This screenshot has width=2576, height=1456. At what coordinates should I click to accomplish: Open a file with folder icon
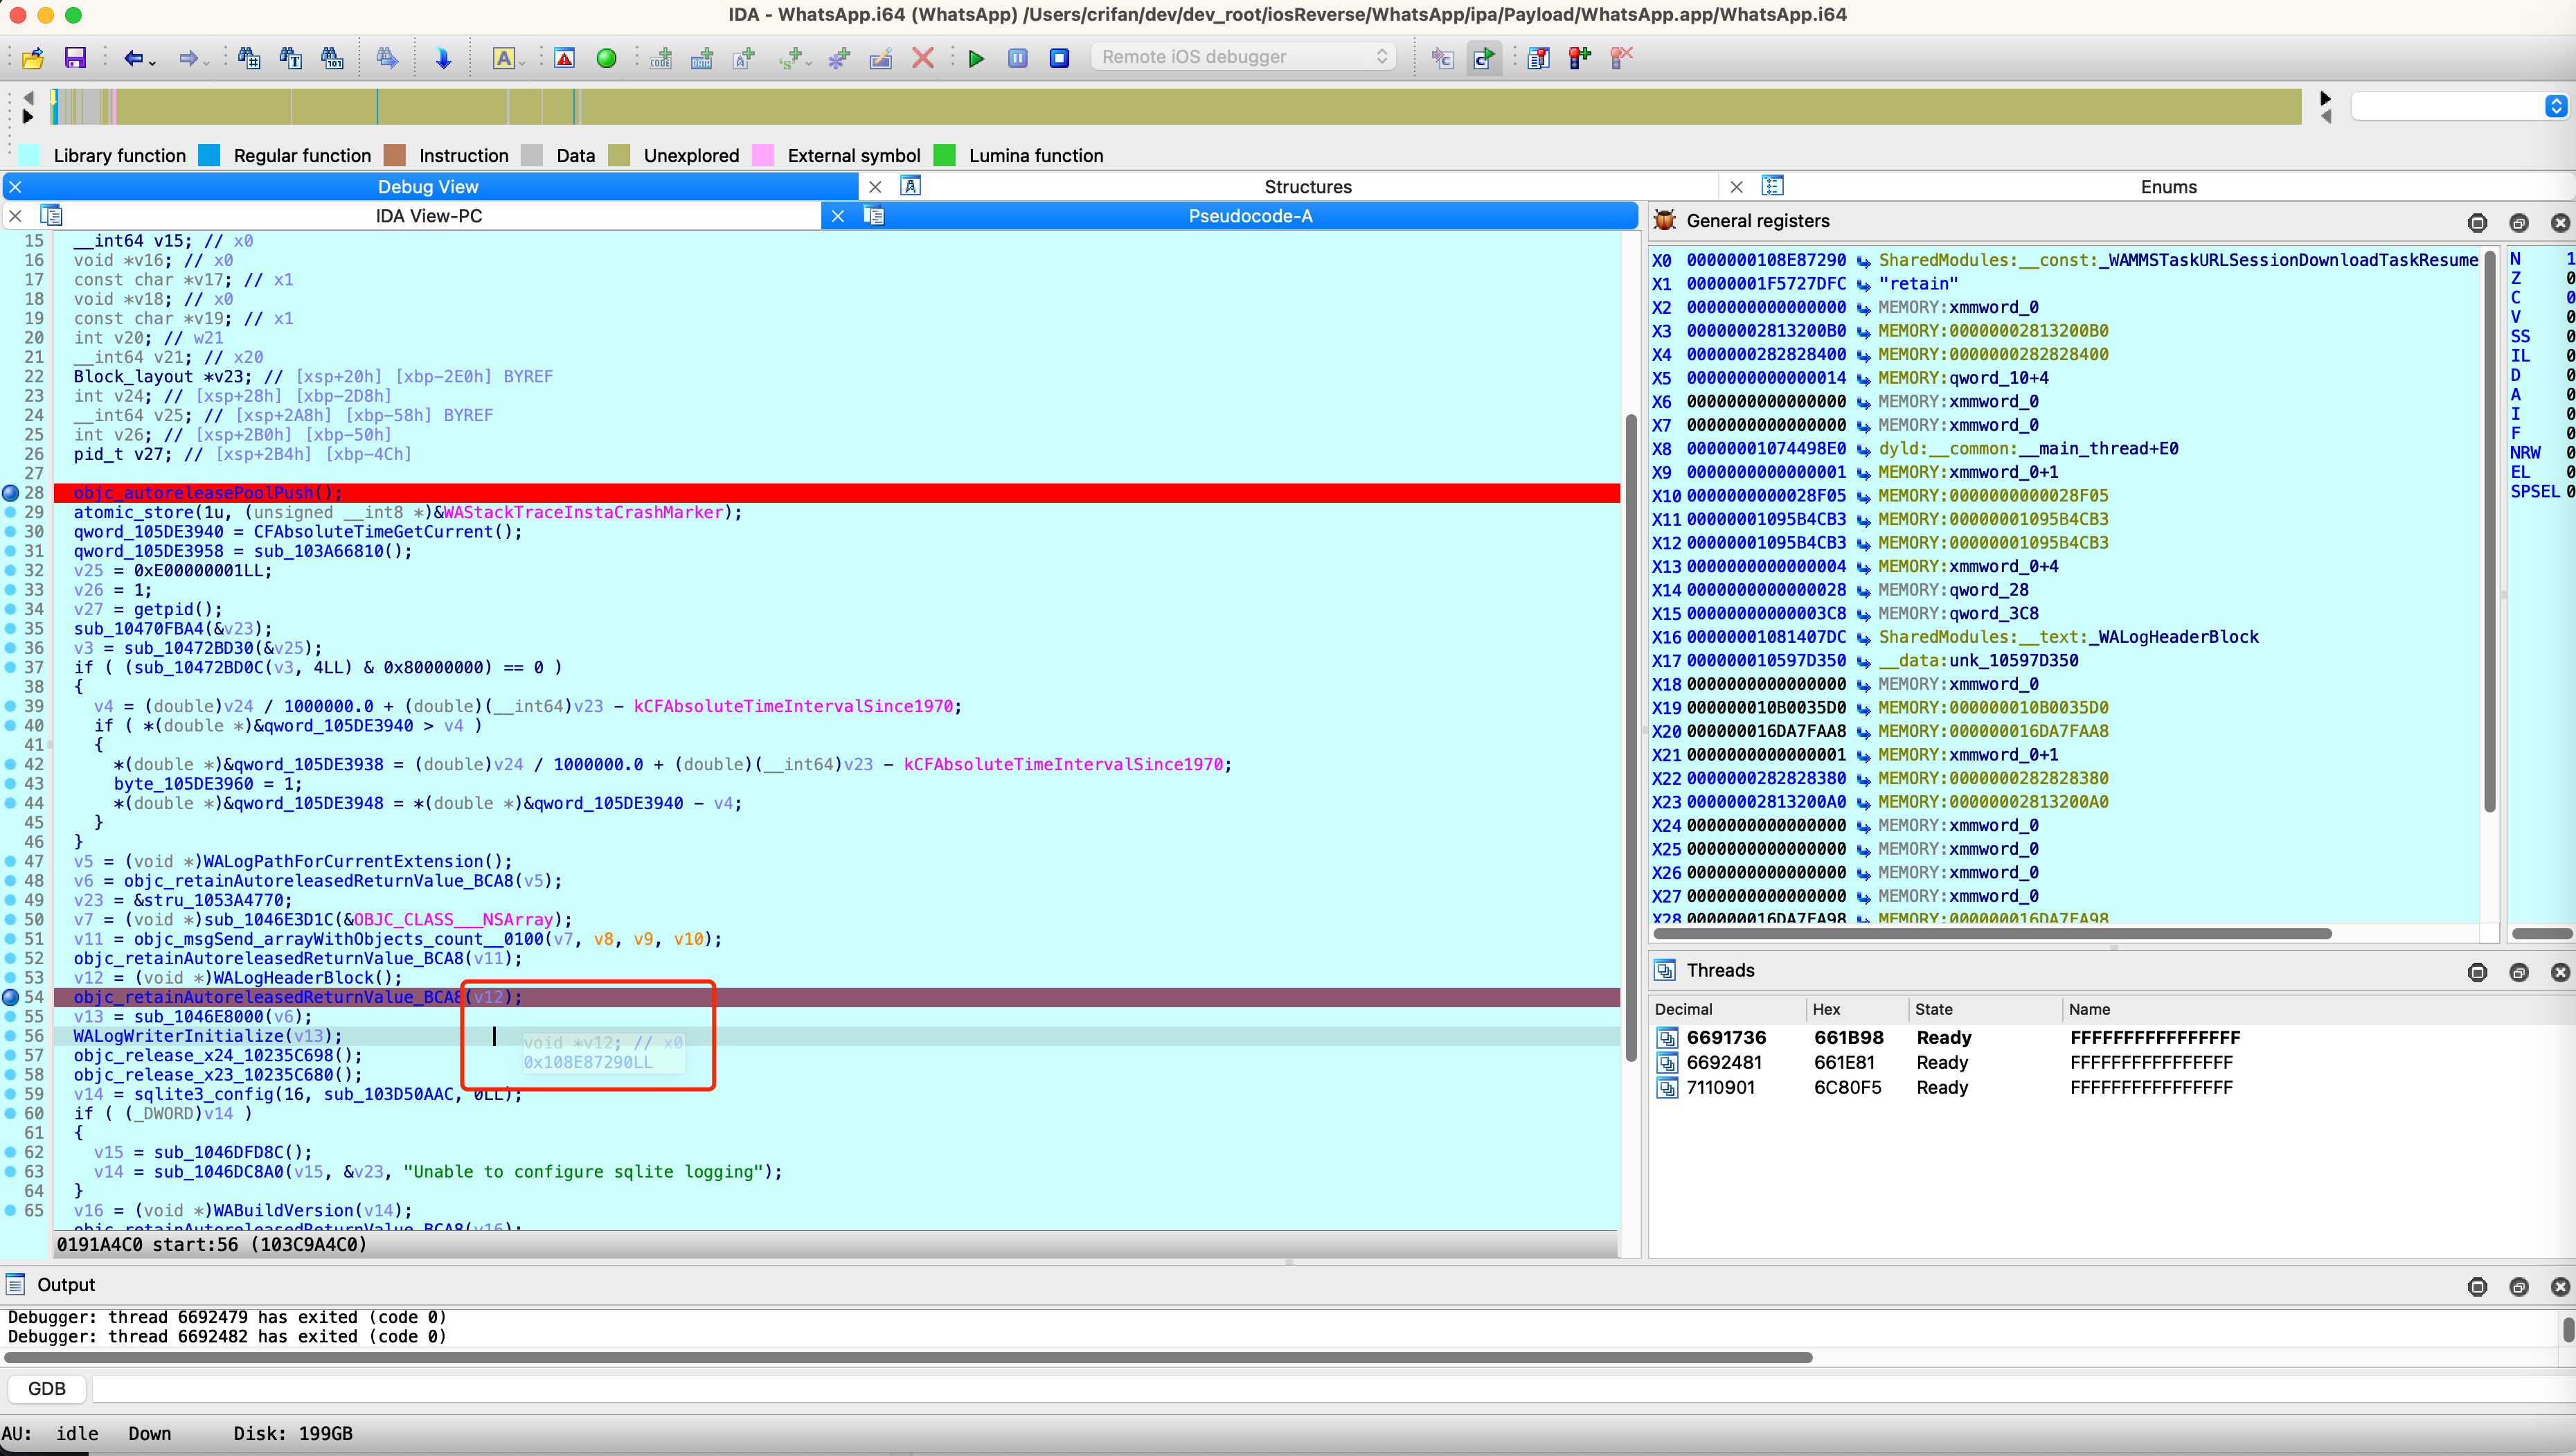point(33,58)
